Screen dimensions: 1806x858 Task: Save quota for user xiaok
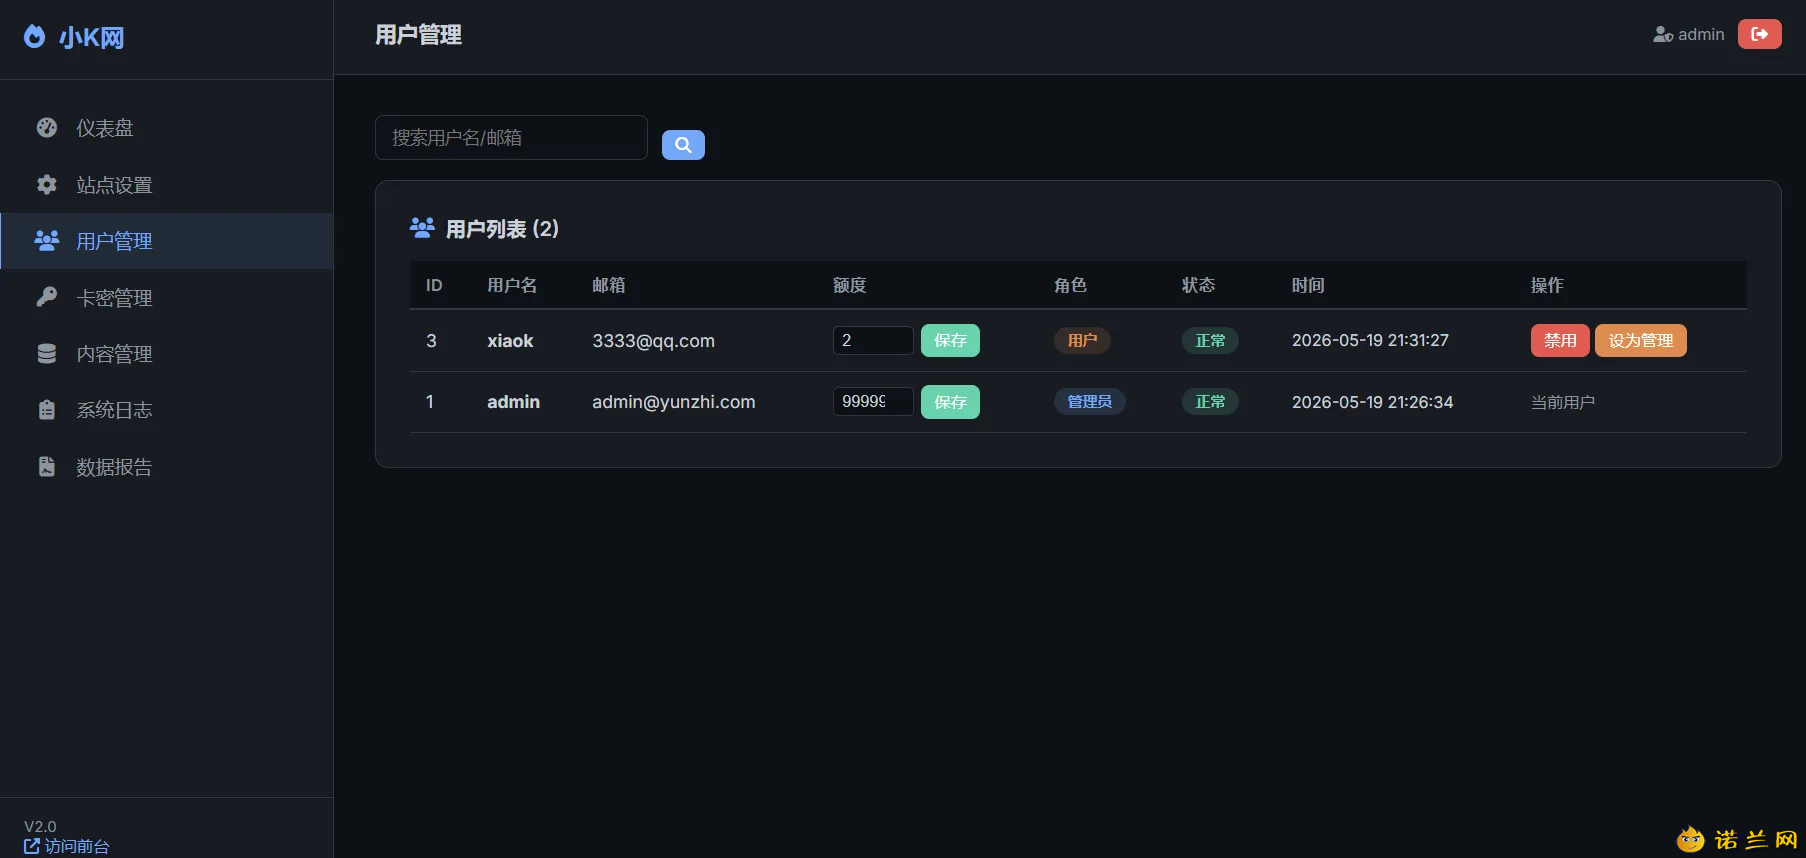[x=950, y=340]
